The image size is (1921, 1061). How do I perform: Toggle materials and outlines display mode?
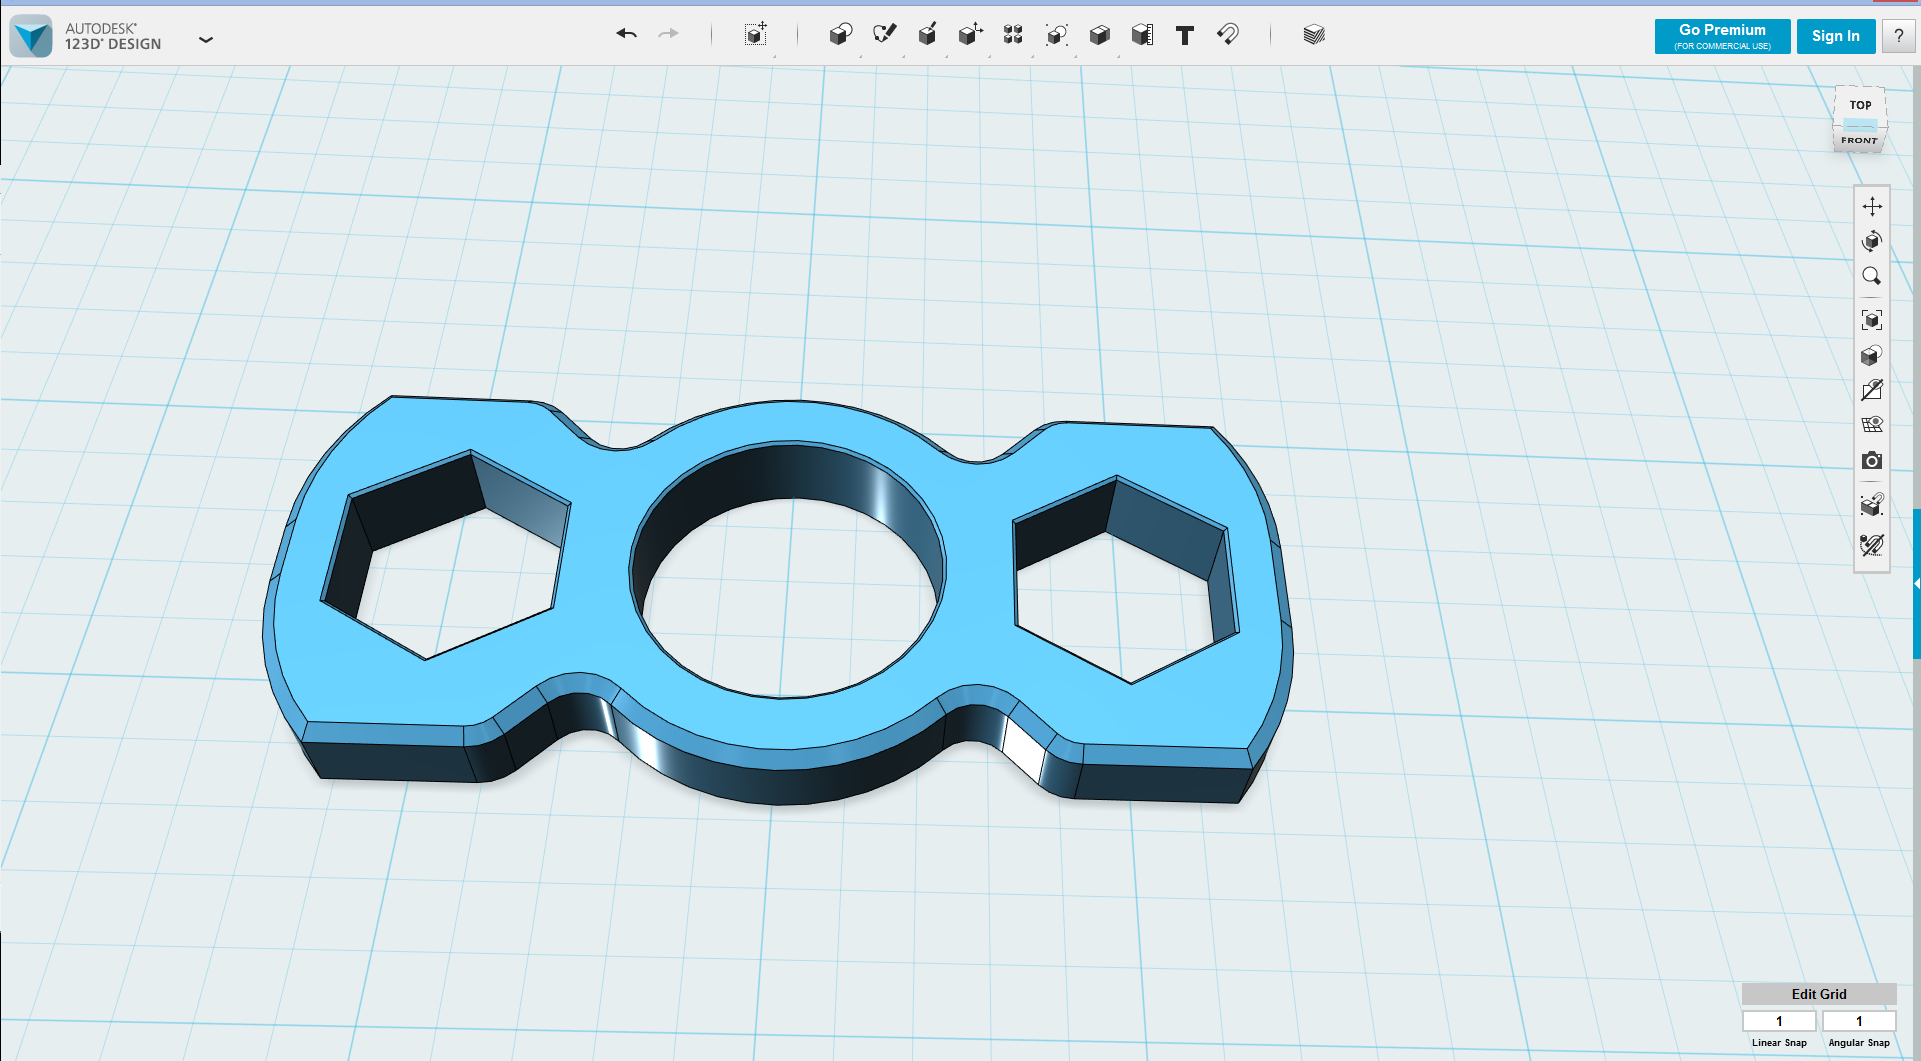click(1872, 355)
